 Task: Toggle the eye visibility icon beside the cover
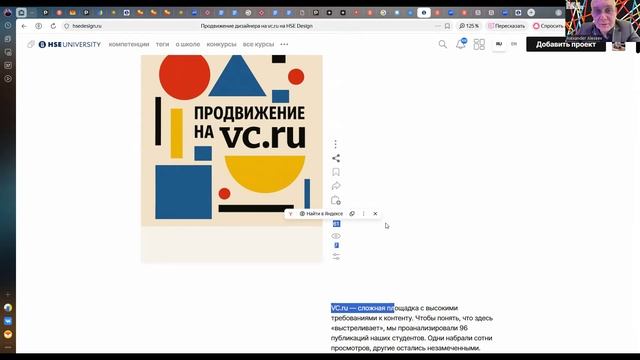336,236
